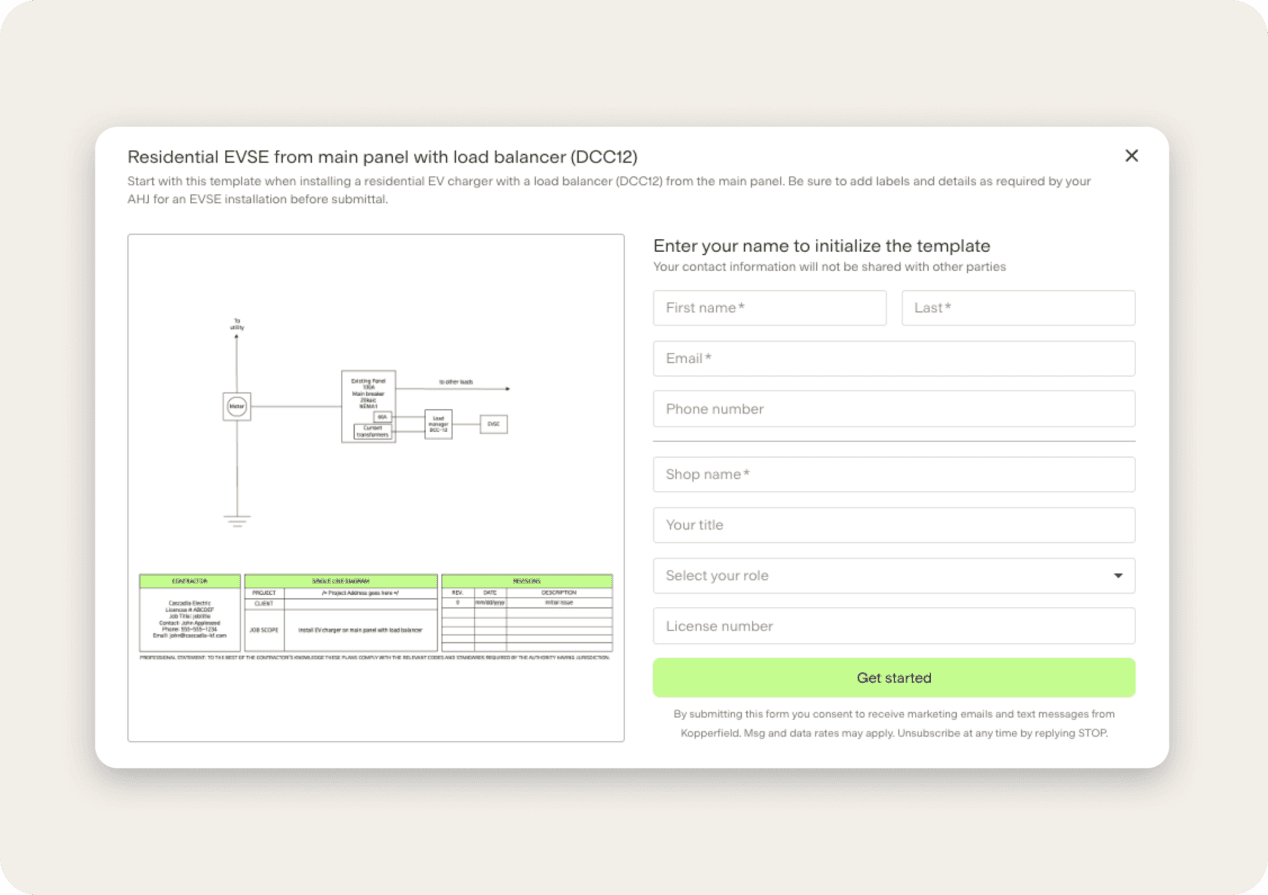
Task: Click the Current transformers box
Action: pyautogui.click(x=372, y=432)
